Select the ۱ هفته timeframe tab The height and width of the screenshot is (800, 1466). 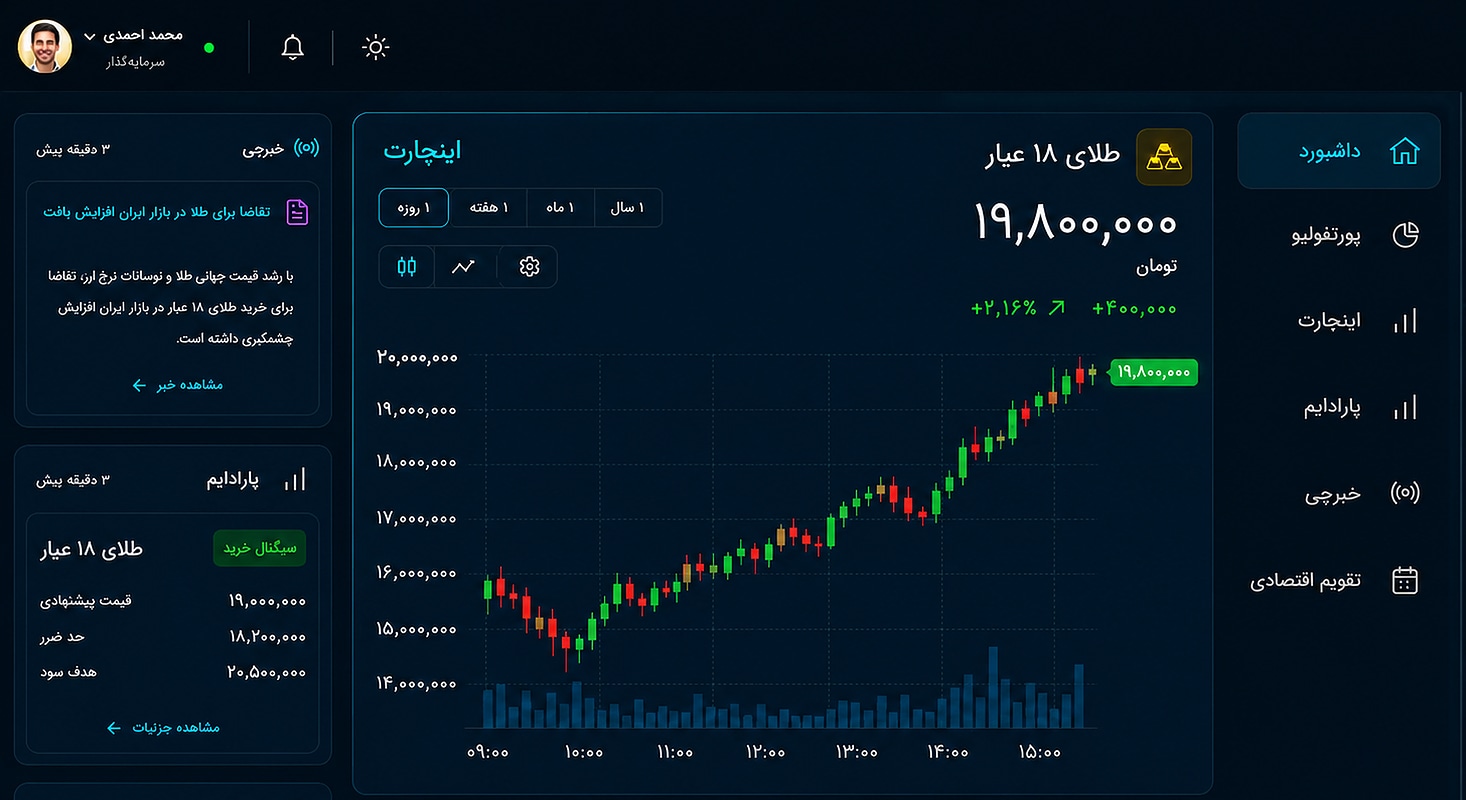tap(488, 208)
